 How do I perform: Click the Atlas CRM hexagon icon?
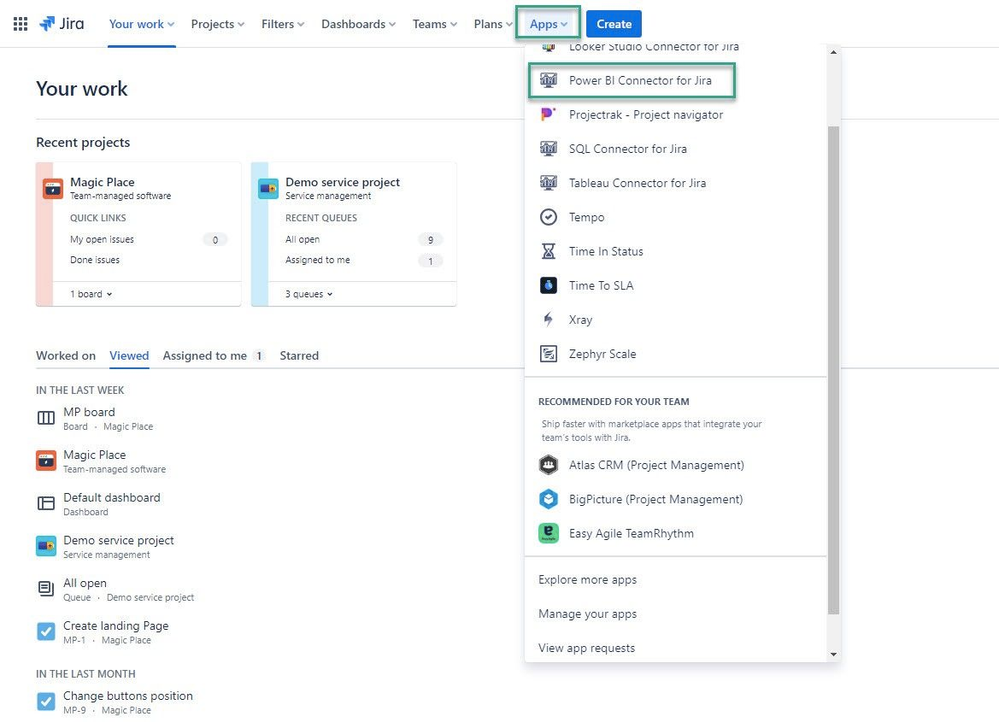point(548,465)
